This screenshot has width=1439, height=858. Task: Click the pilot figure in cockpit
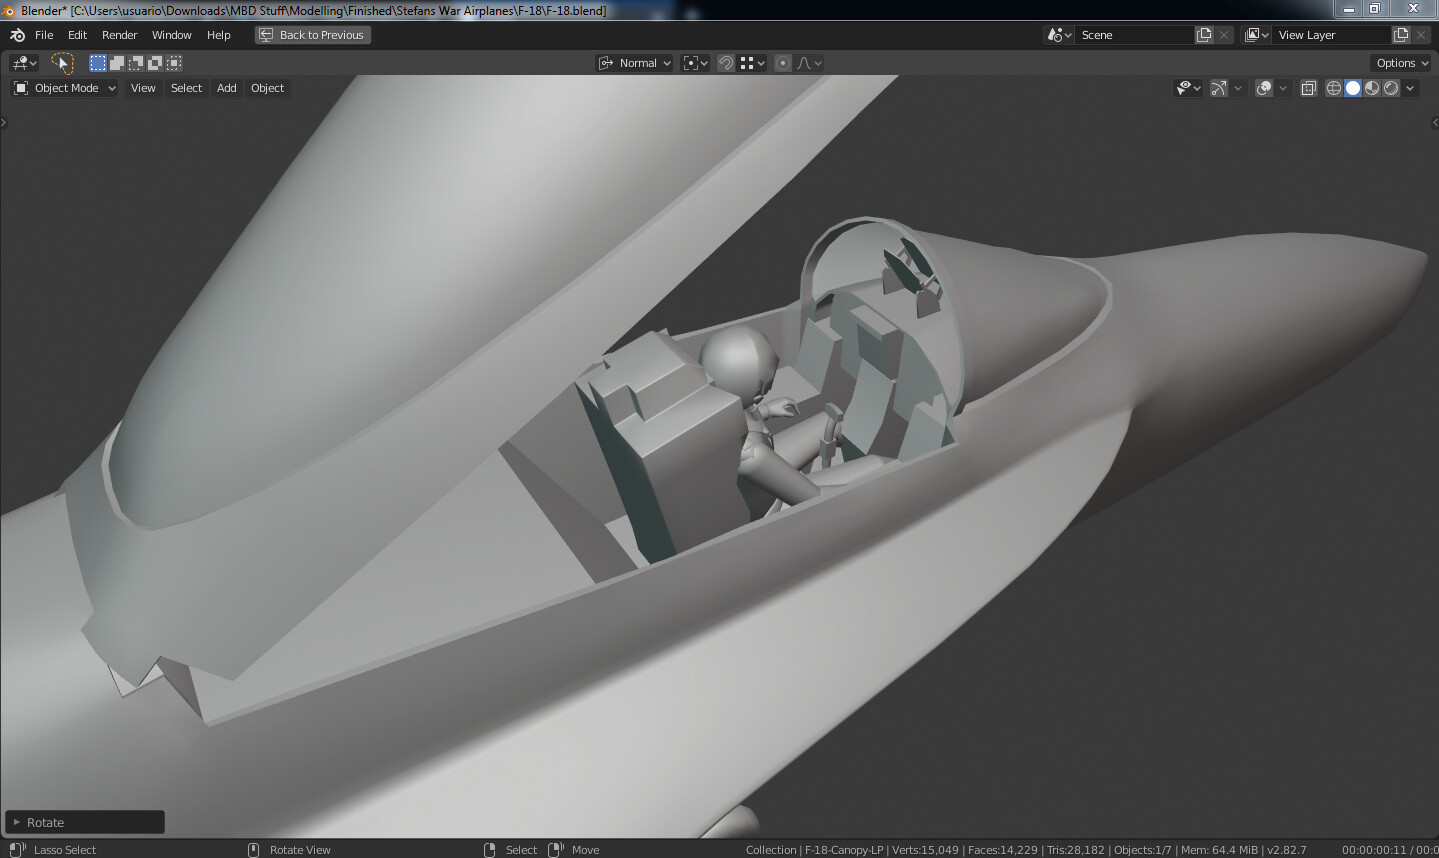(762, 415)
